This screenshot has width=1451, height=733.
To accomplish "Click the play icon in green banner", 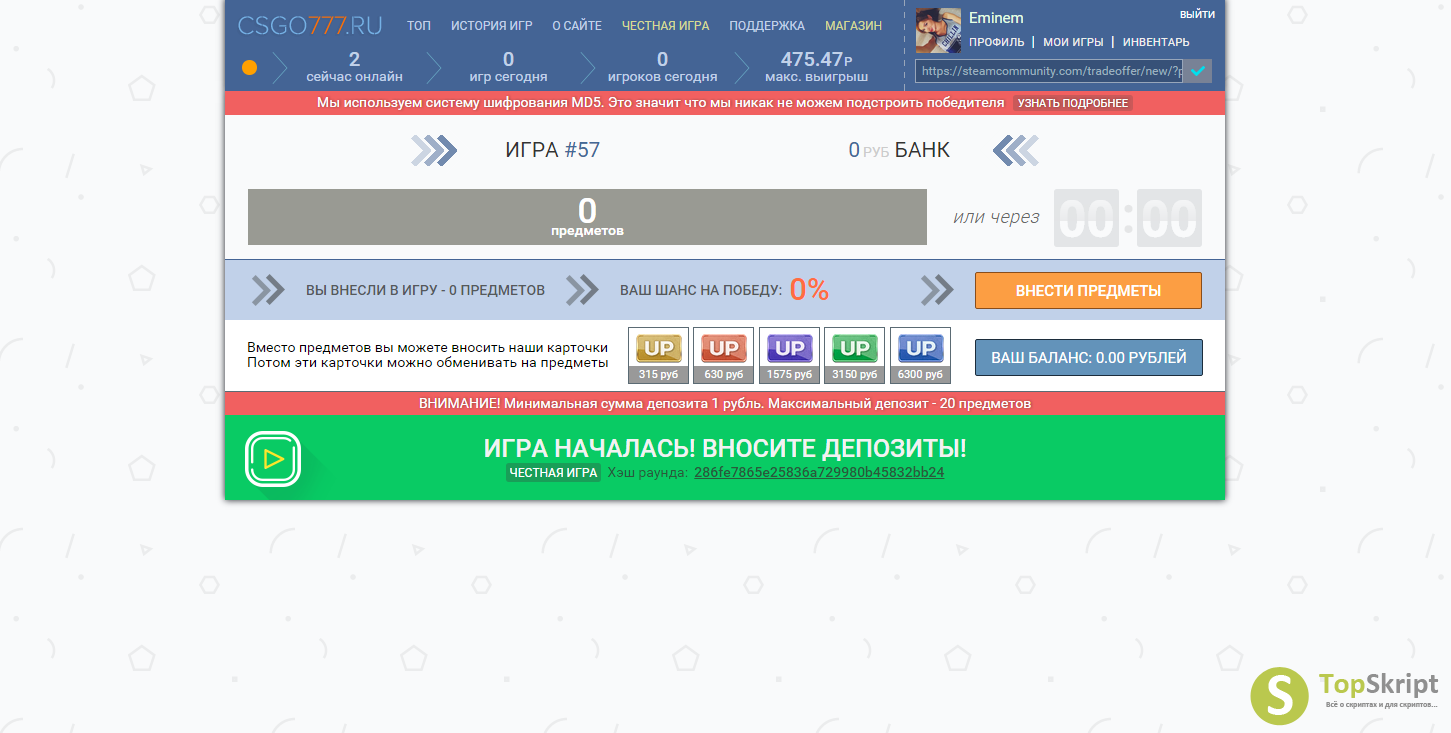I will click(x=273, y=459).
